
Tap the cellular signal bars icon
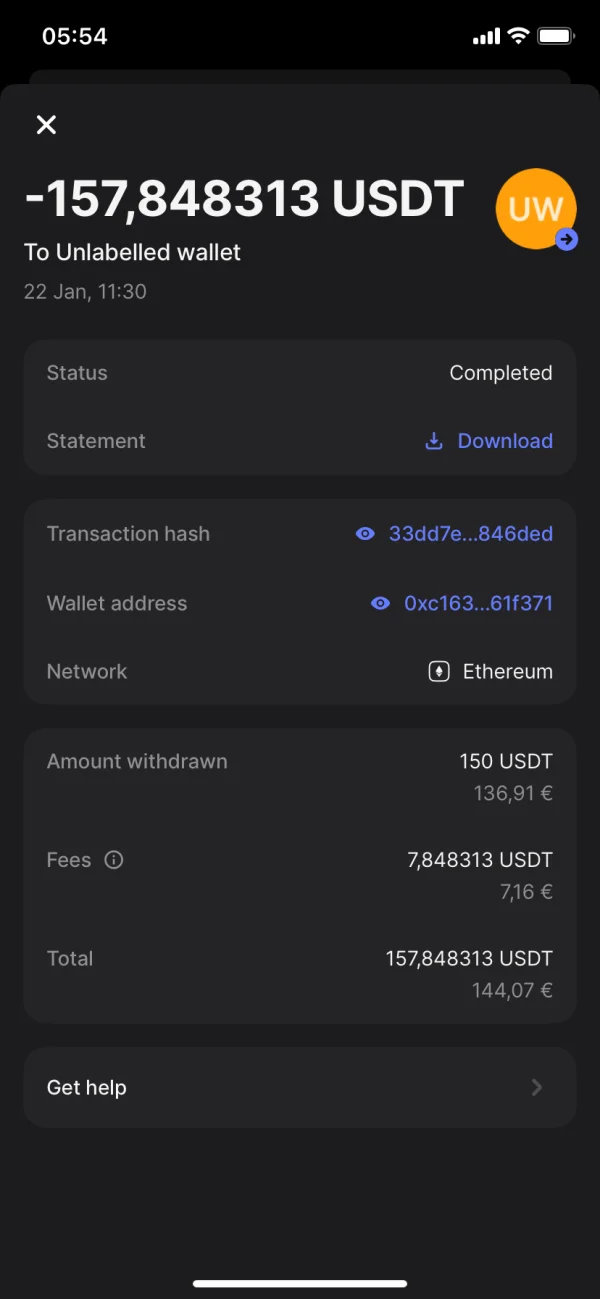[x=486, y=37]
